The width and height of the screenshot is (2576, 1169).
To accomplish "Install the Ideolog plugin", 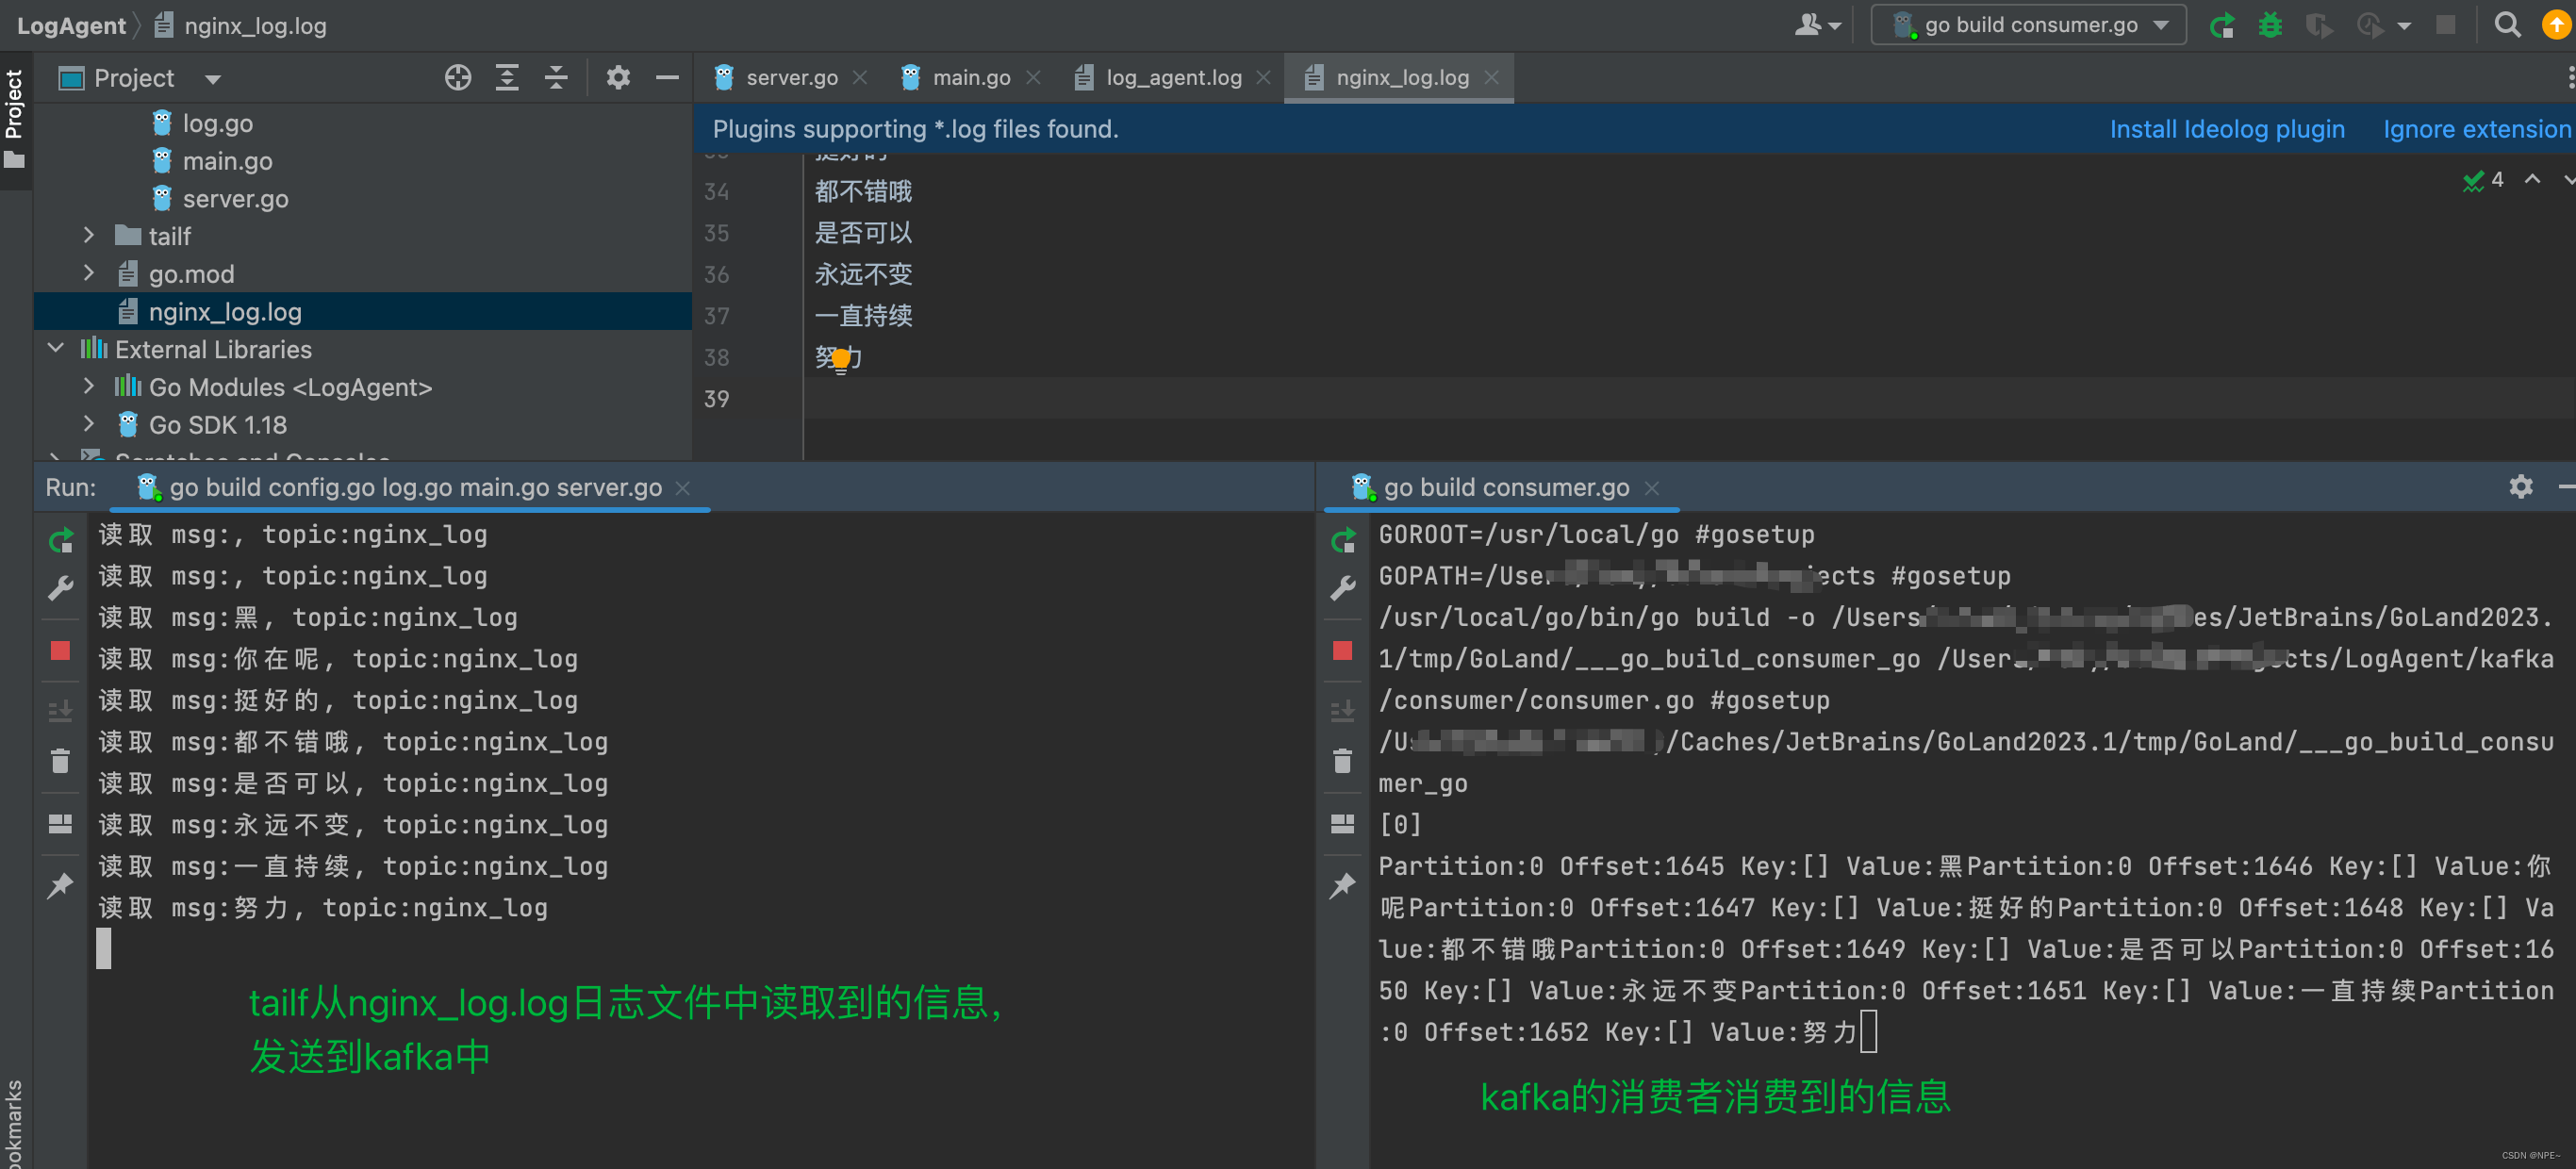I will point(2227,128).
